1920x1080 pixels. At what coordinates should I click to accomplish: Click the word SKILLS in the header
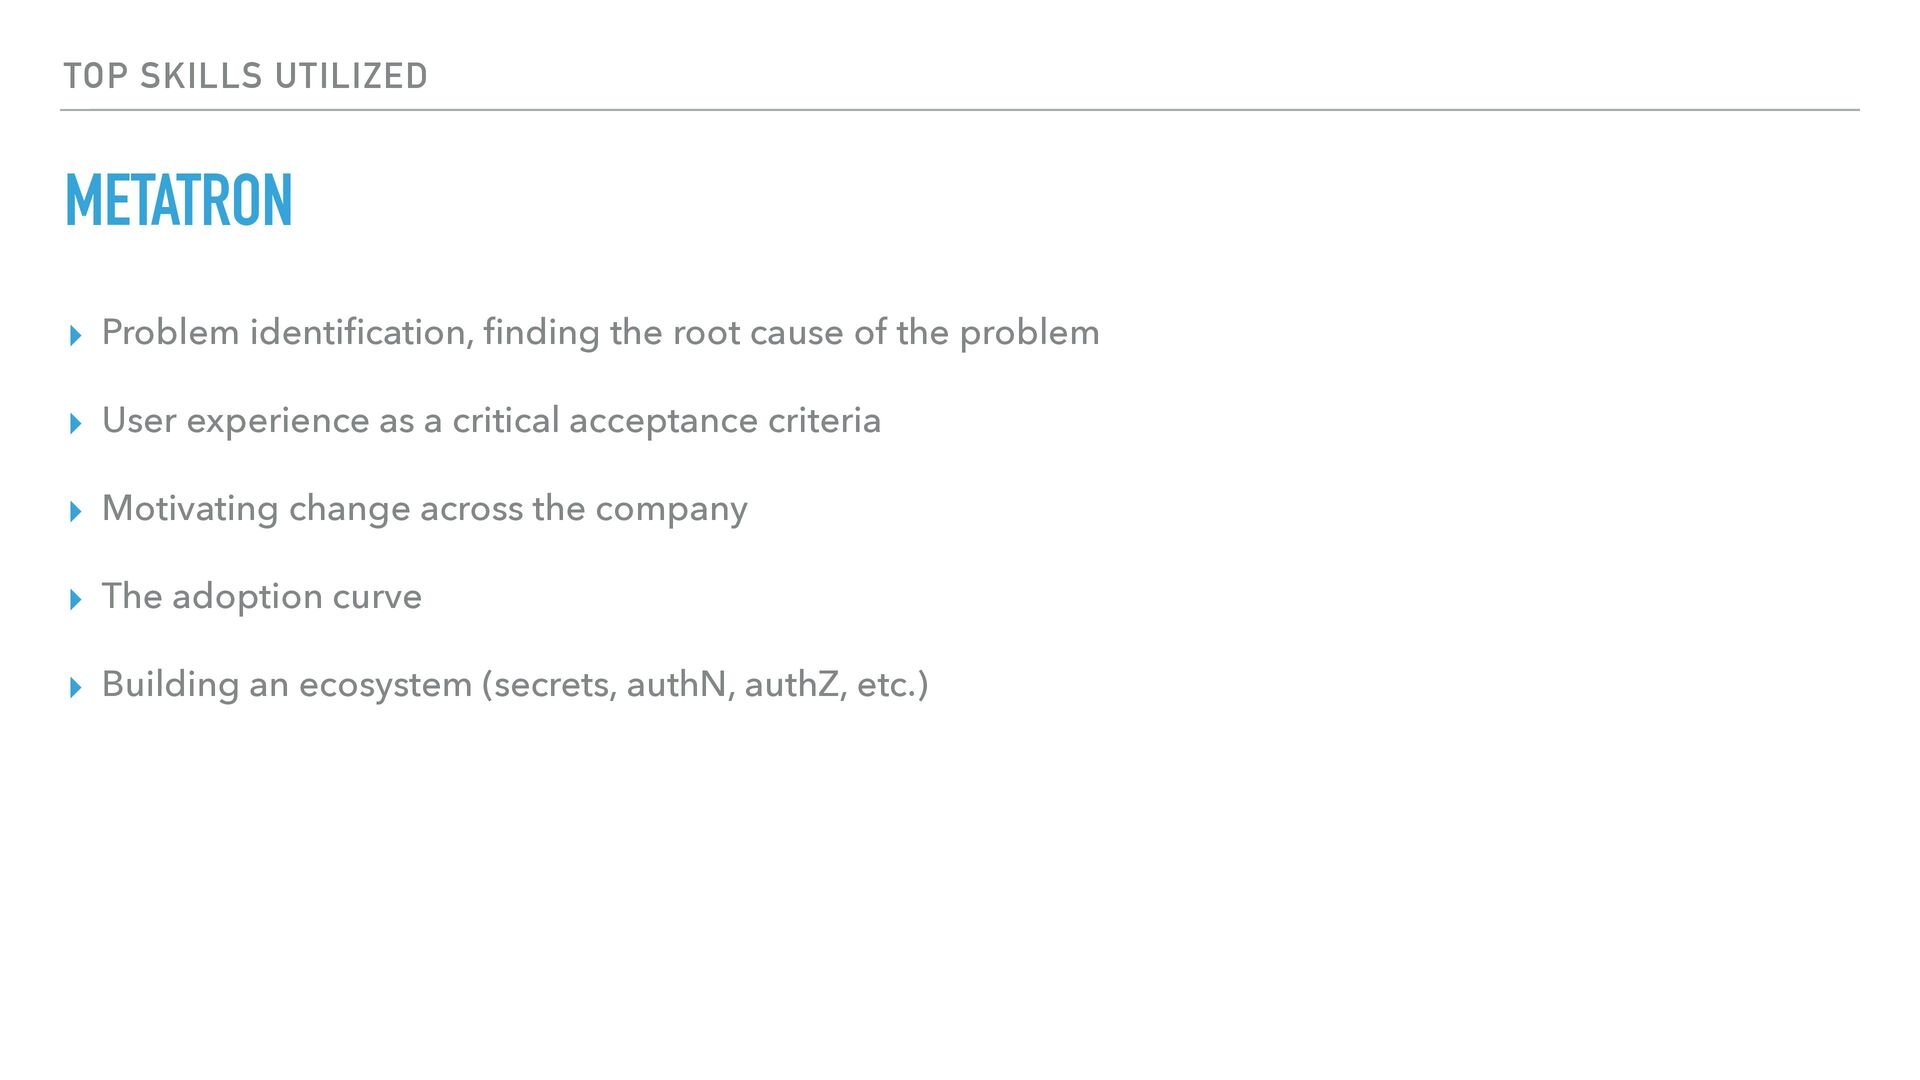point(201,76)
